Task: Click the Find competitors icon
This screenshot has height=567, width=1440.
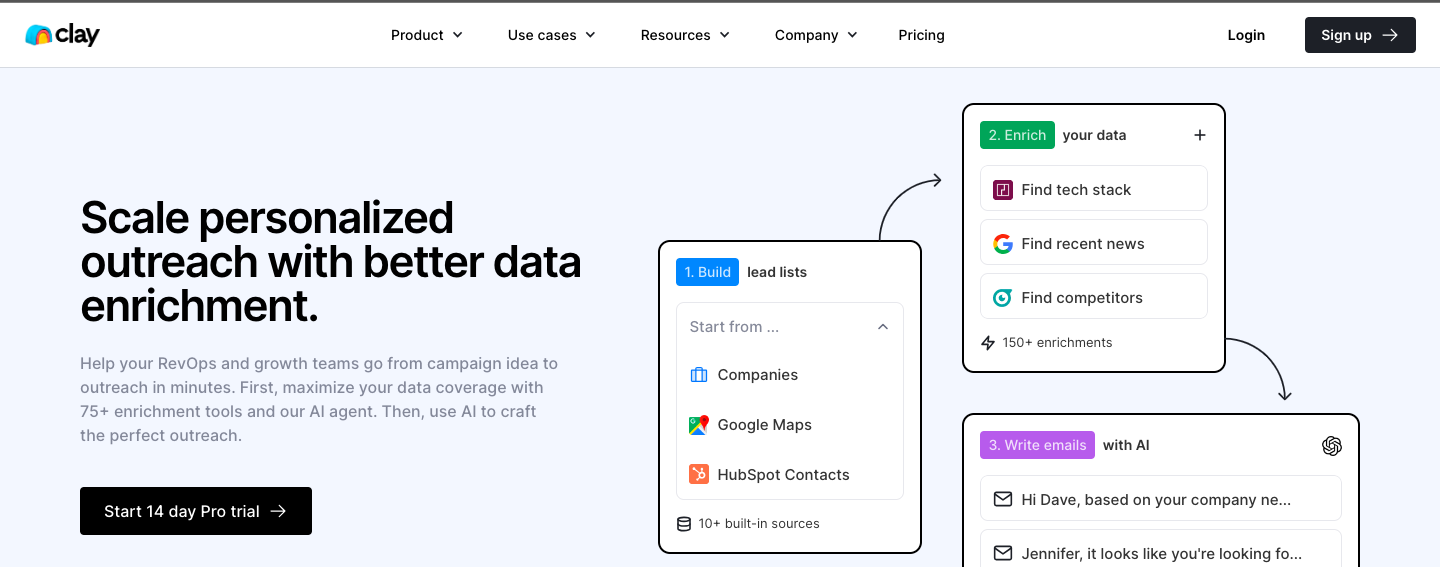Action: (1002, 298)
